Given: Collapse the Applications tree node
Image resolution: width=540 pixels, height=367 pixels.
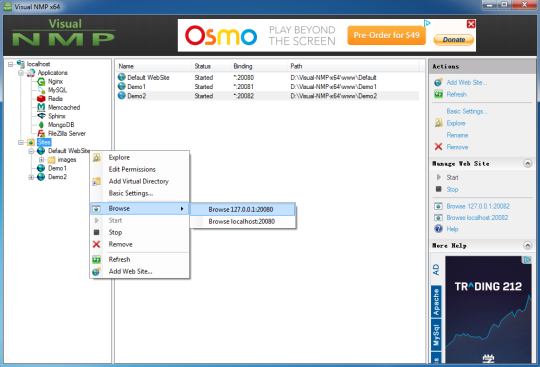Looking at the screenshot, I should tap(21, 73).
